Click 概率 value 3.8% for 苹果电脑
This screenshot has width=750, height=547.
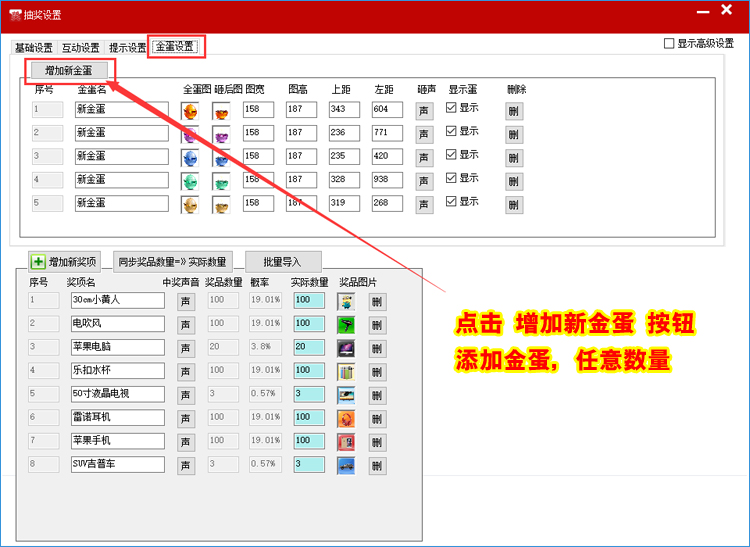265,347
